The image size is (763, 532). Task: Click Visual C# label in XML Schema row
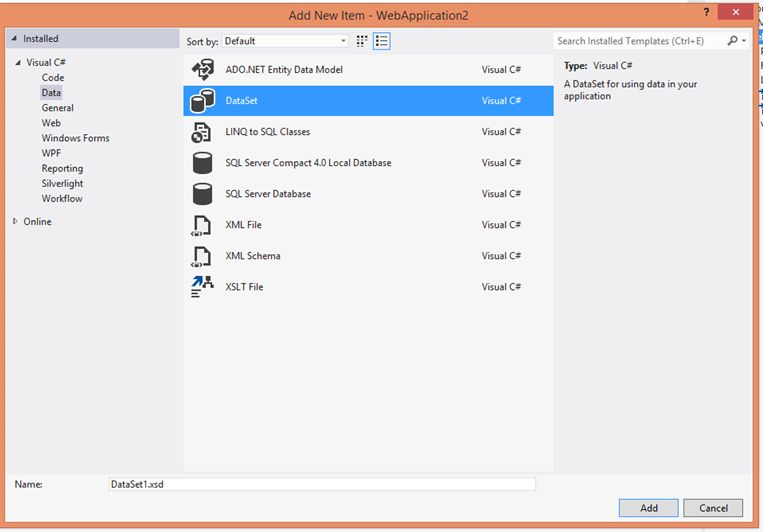click(x=501, y=256)
